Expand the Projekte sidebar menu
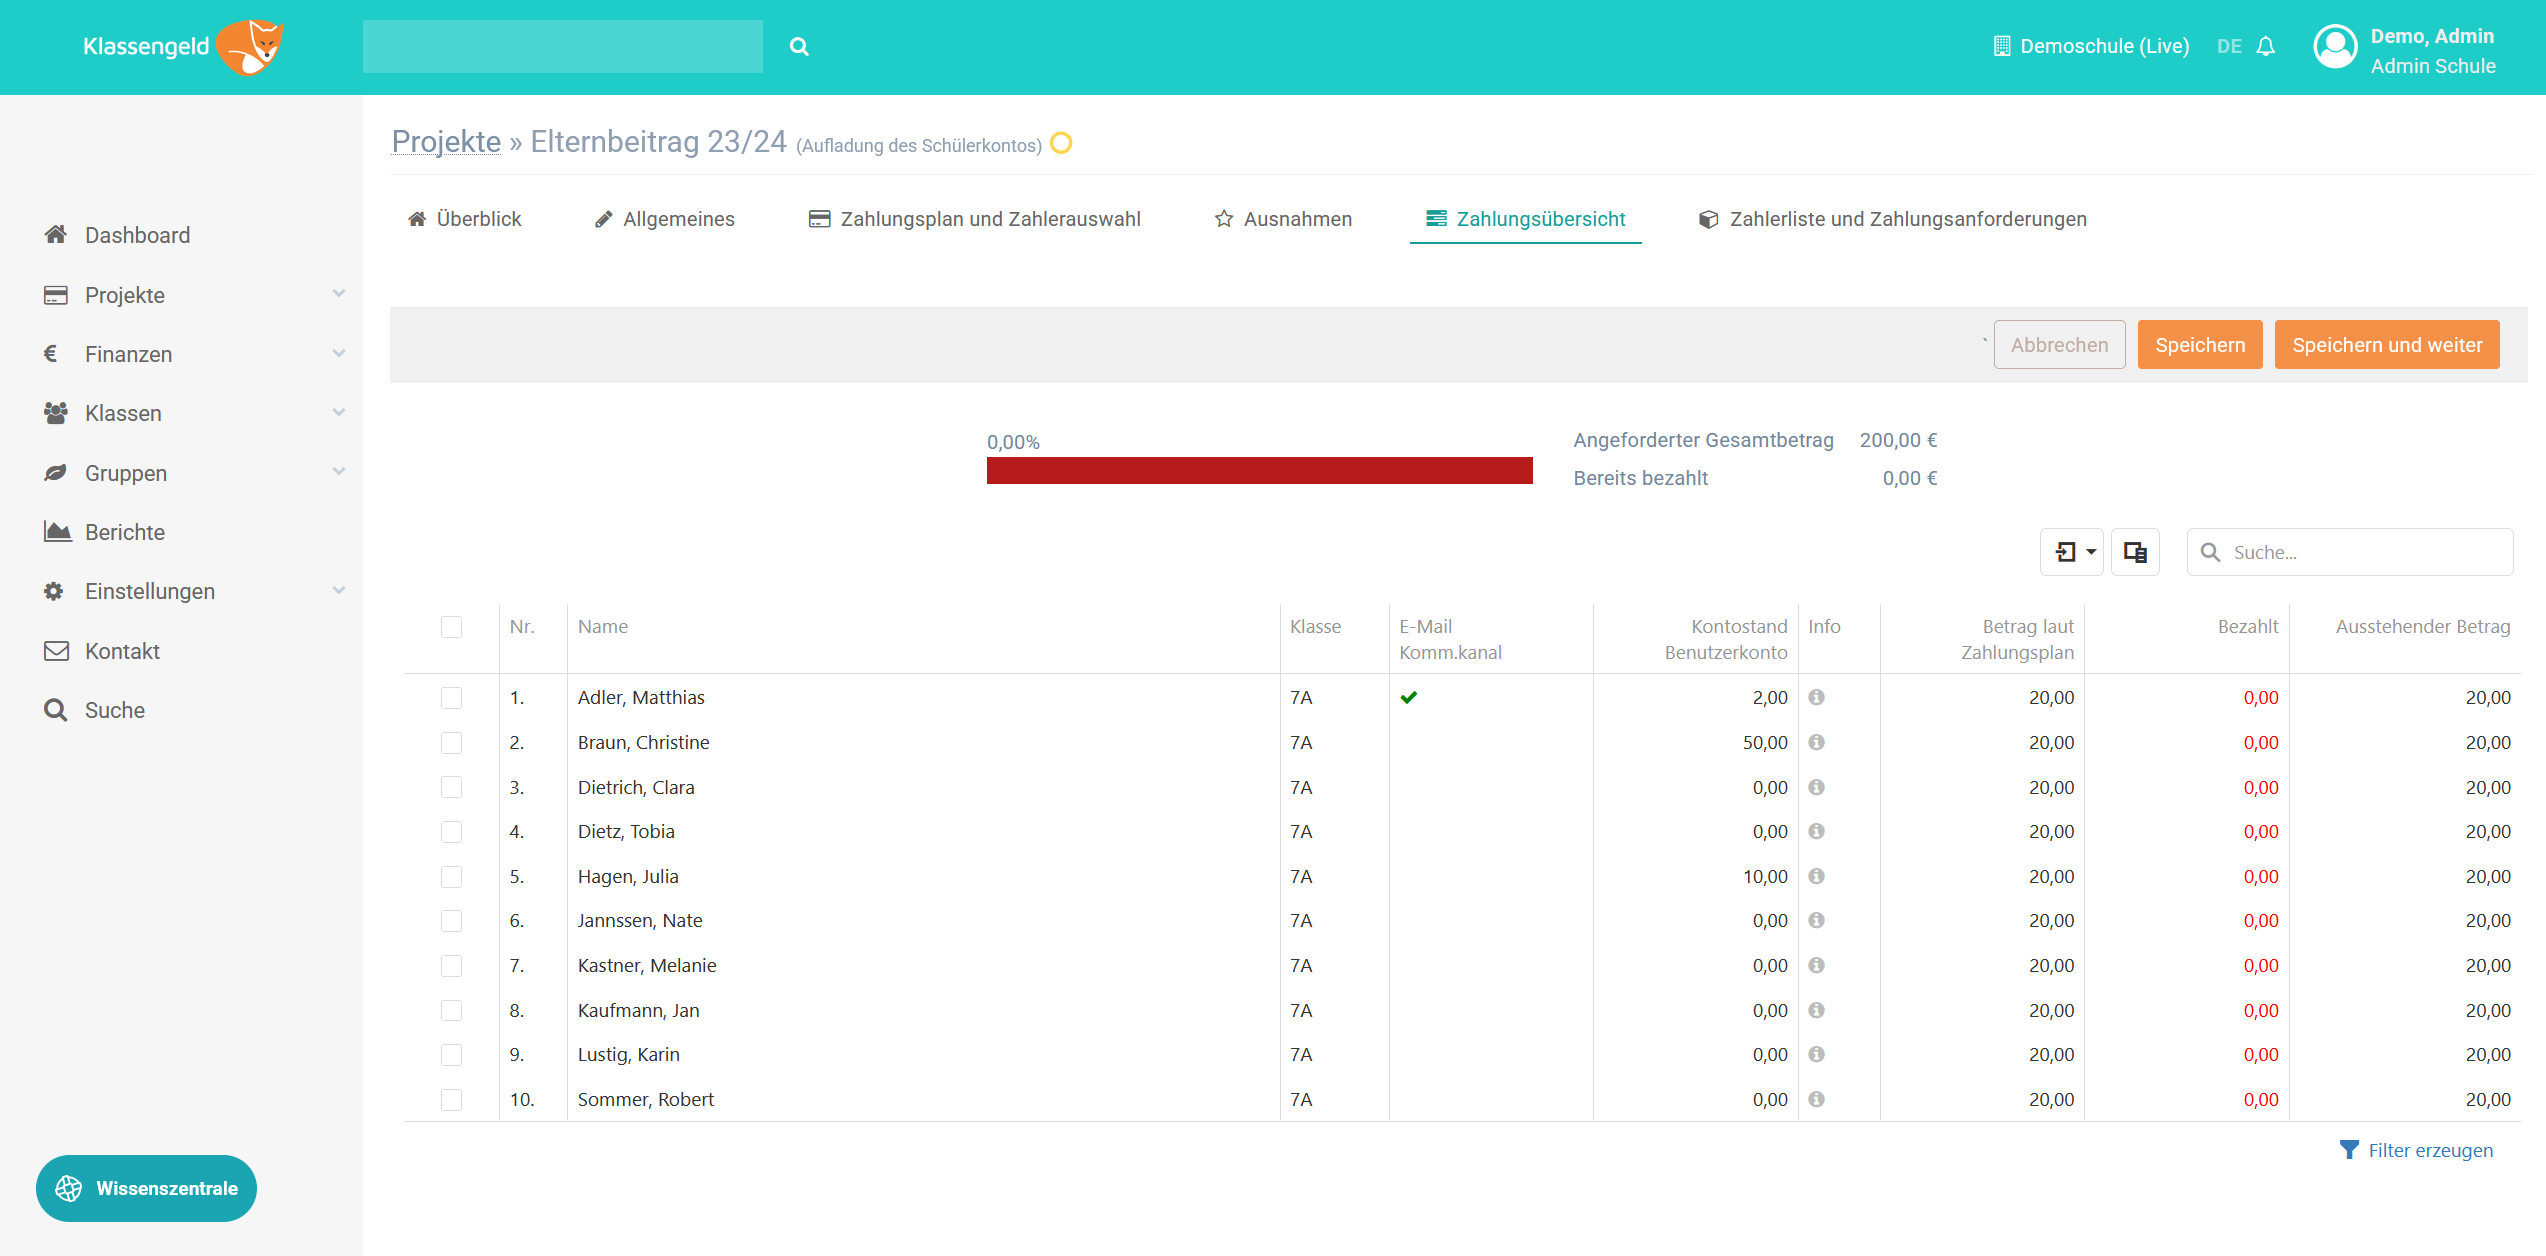Viewport: 2546px width, 1256px height. coord(125,295)
